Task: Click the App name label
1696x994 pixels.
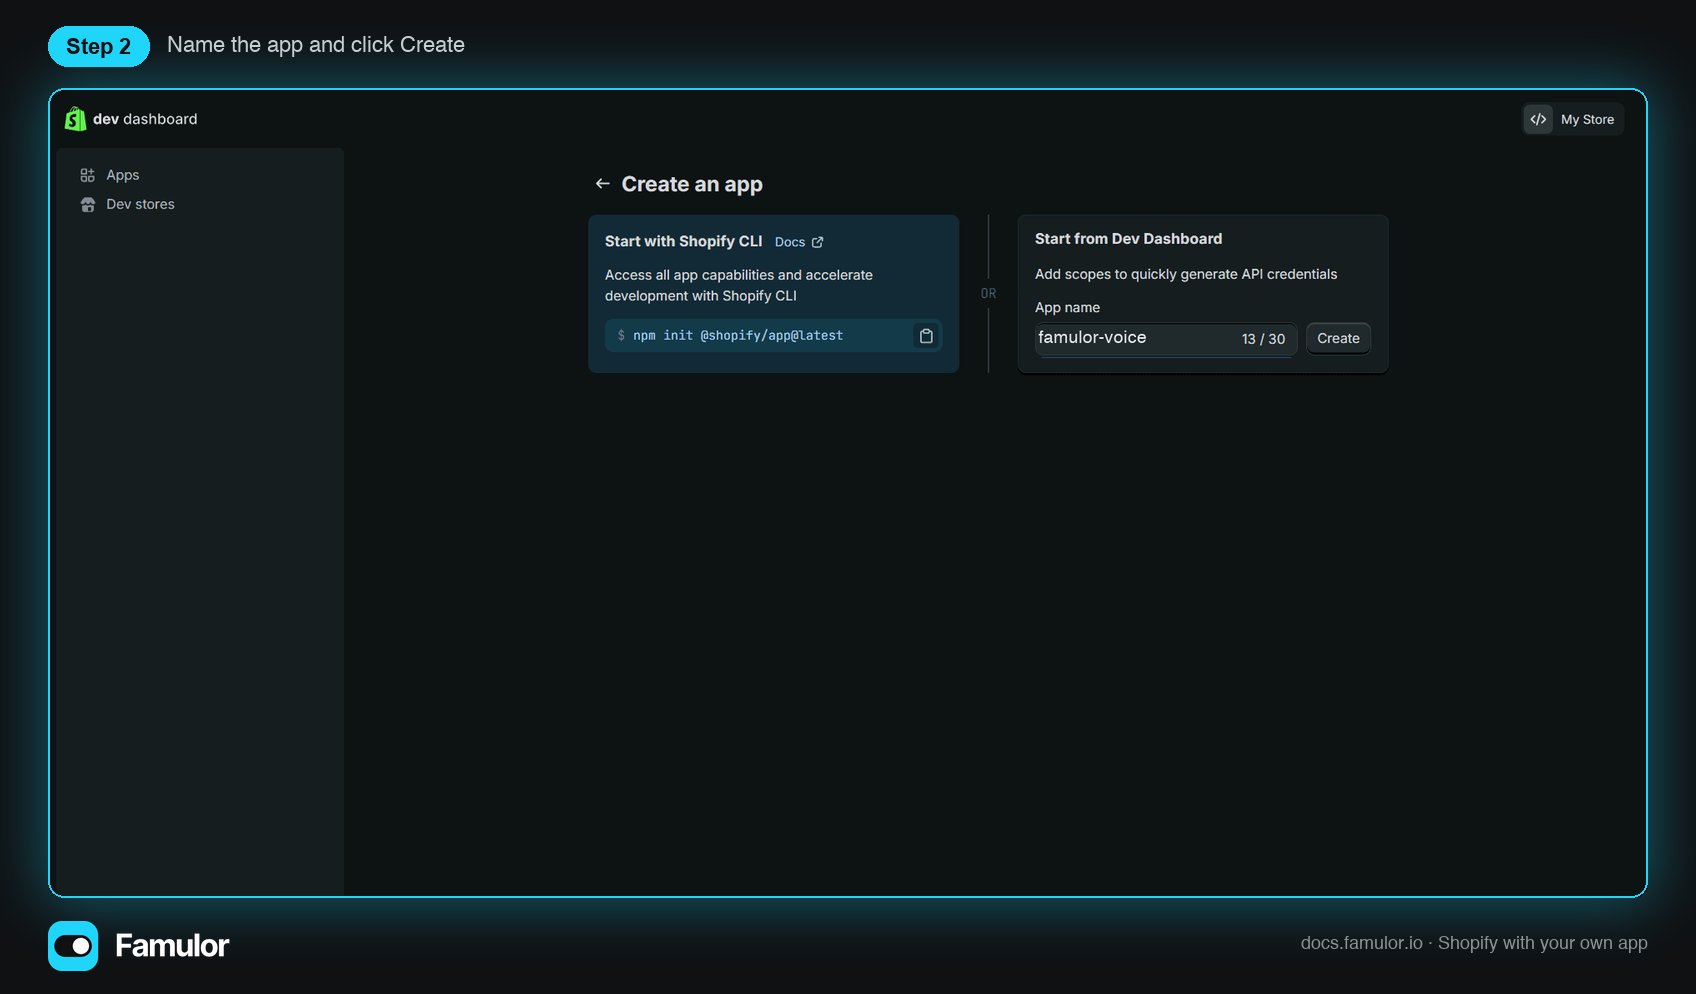Action: (x=1067, y=308)
